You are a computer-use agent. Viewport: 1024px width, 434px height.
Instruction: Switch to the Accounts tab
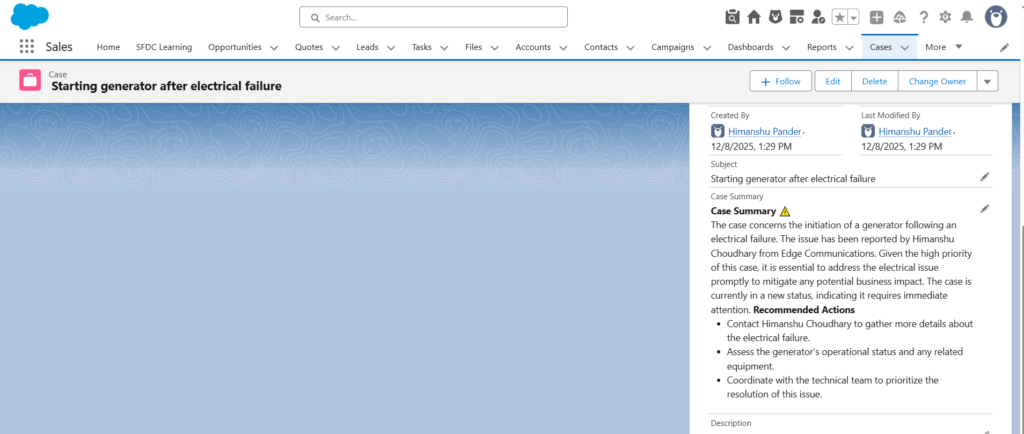point(533,47)
